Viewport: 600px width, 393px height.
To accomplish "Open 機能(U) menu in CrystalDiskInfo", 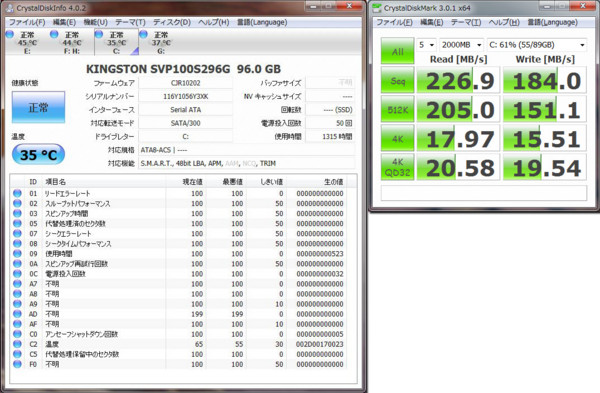I will tap(95, 22).
